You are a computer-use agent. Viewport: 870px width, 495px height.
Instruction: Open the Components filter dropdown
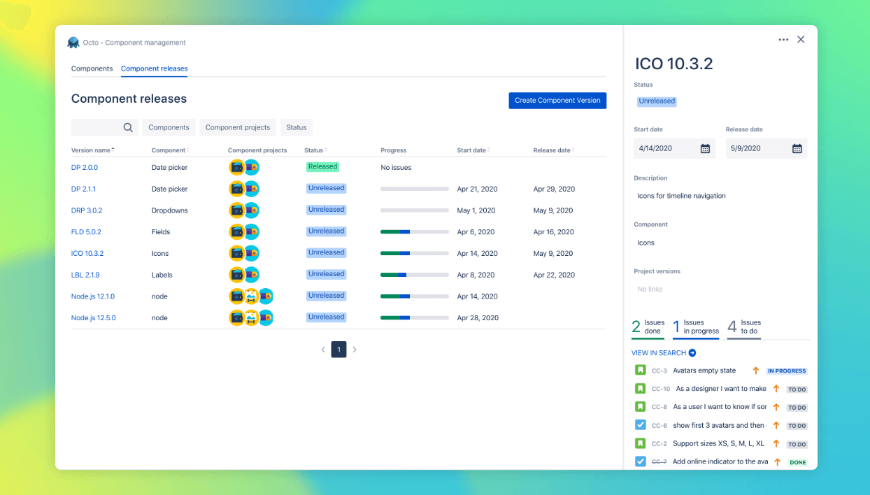(169, 128)
